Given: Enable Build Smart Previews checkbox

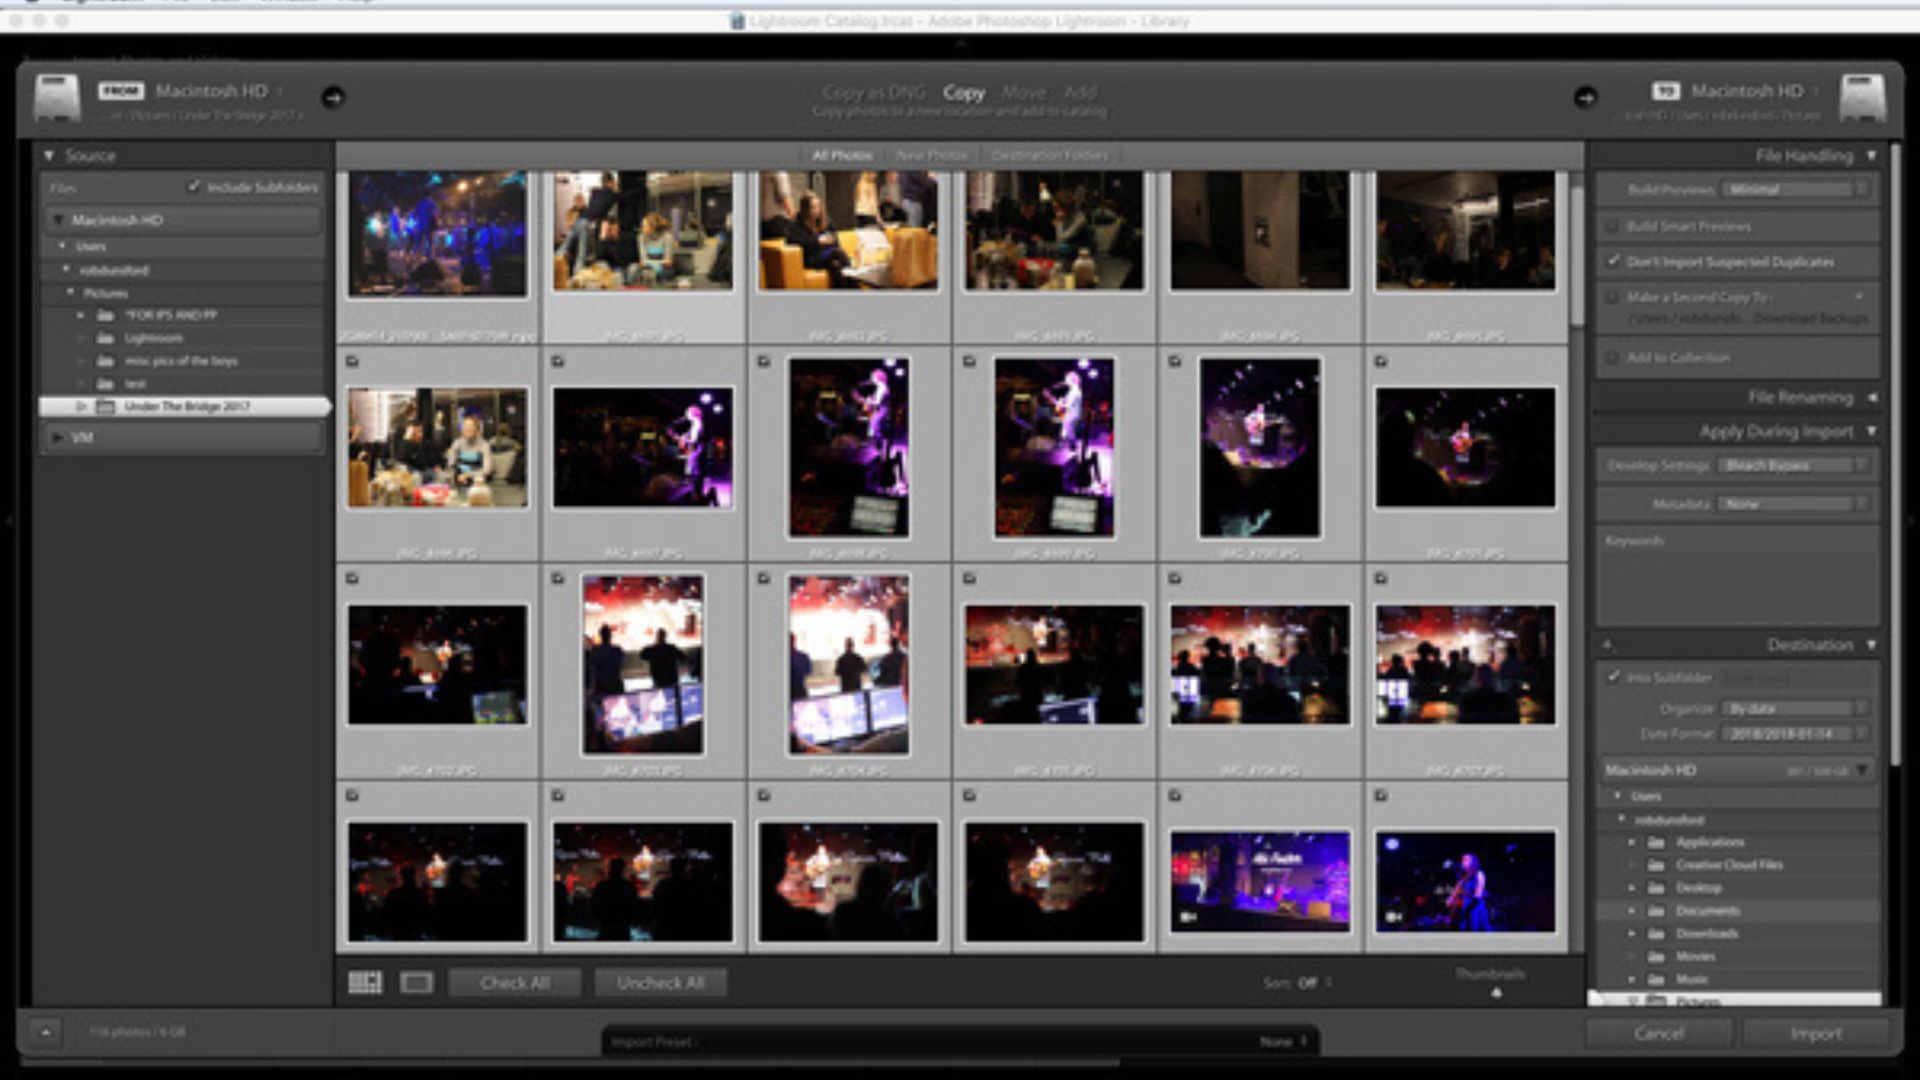Looking at the screenshot, I should (1613, 226).
